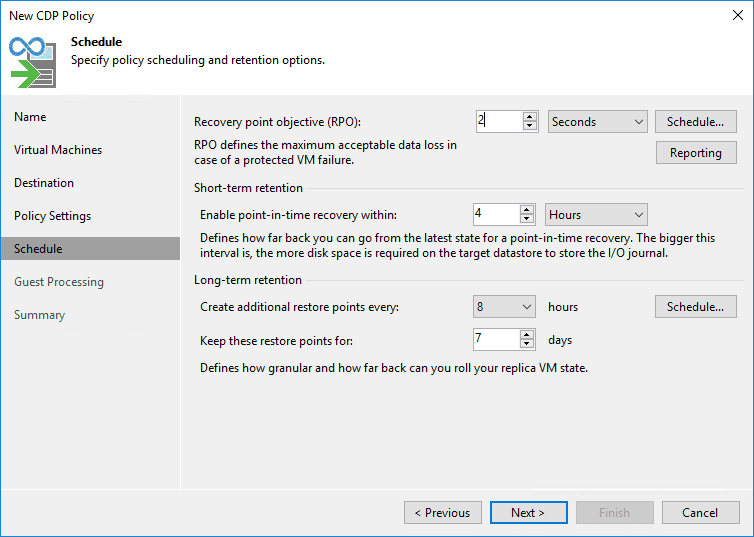
Task: Go to the Name step
Action: pos(30,117)
